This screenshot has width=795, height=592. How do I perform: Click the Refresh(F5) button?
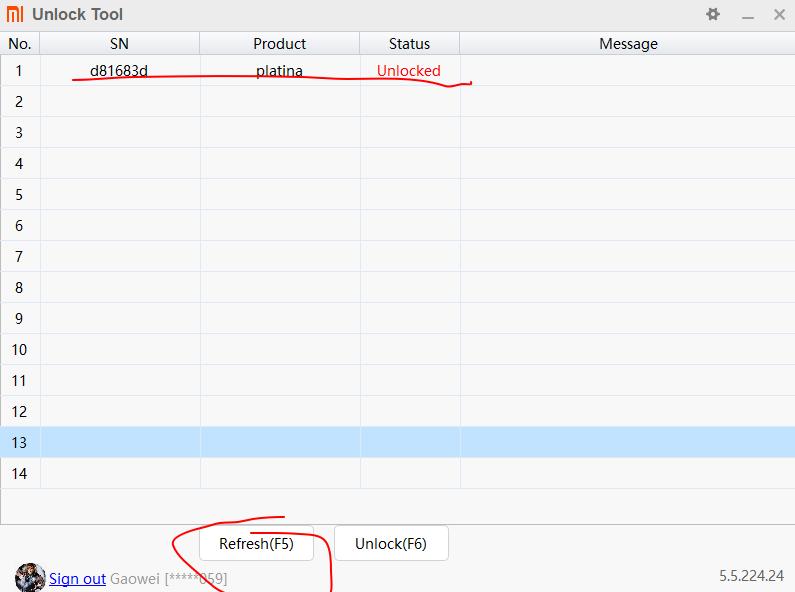click(x=256, y=543)
